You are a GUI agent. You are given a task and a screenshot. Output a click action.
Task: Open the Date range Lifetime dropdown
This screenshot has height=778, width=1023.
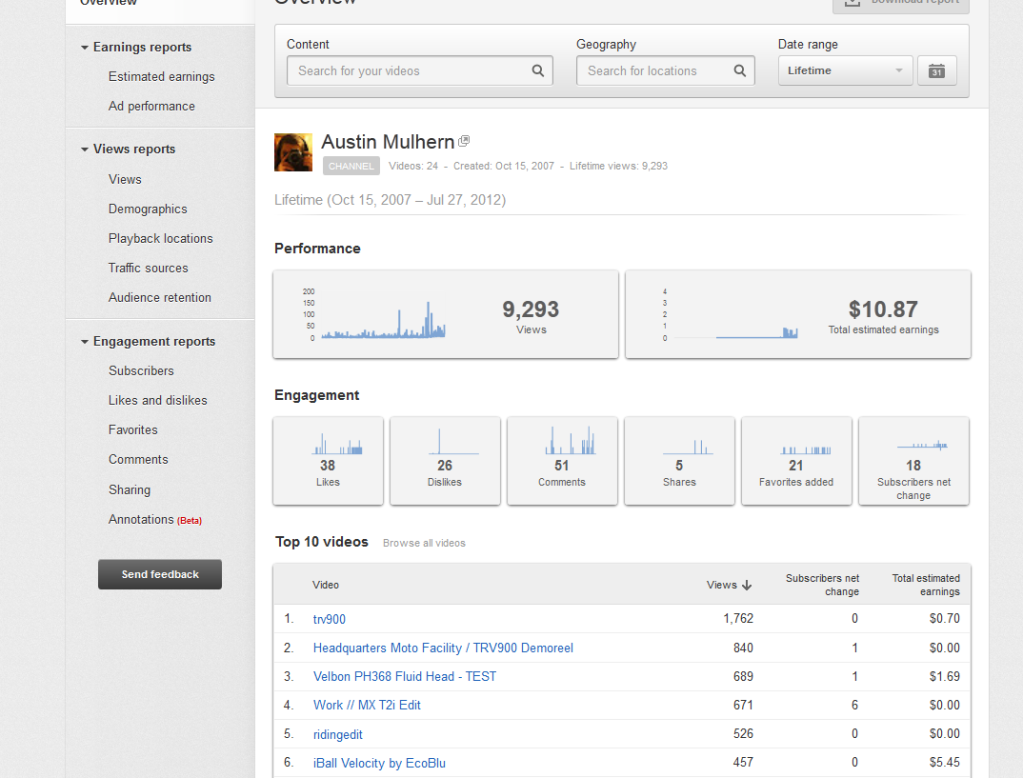coord(845,71)
